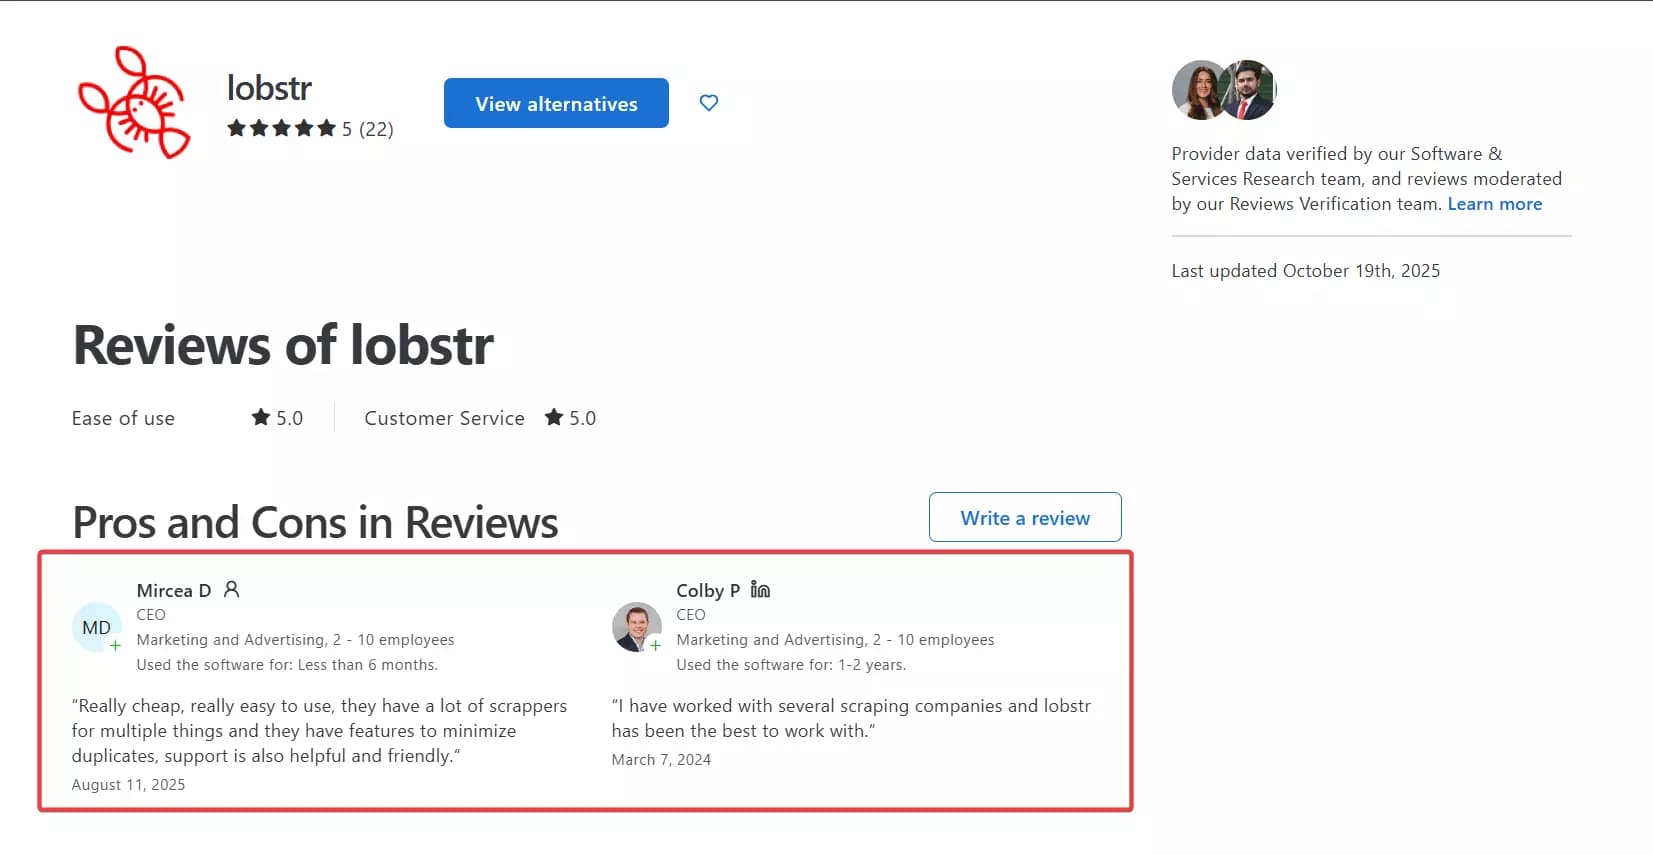This screenshot has height=855, width=1653.
Task: Click Last updated October 19th, 2025
Action: point(1306,271)
